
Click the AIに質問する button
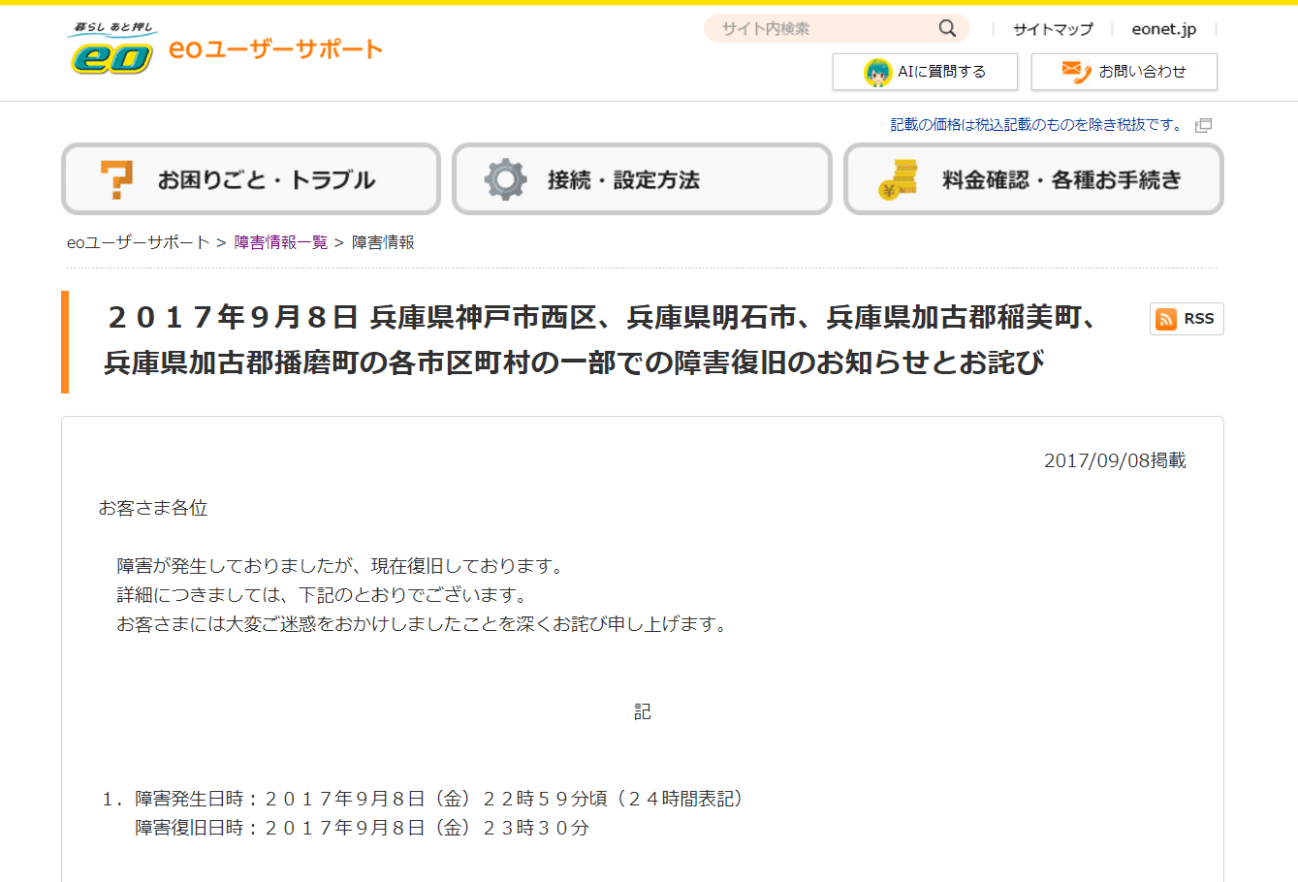point(925,72)
